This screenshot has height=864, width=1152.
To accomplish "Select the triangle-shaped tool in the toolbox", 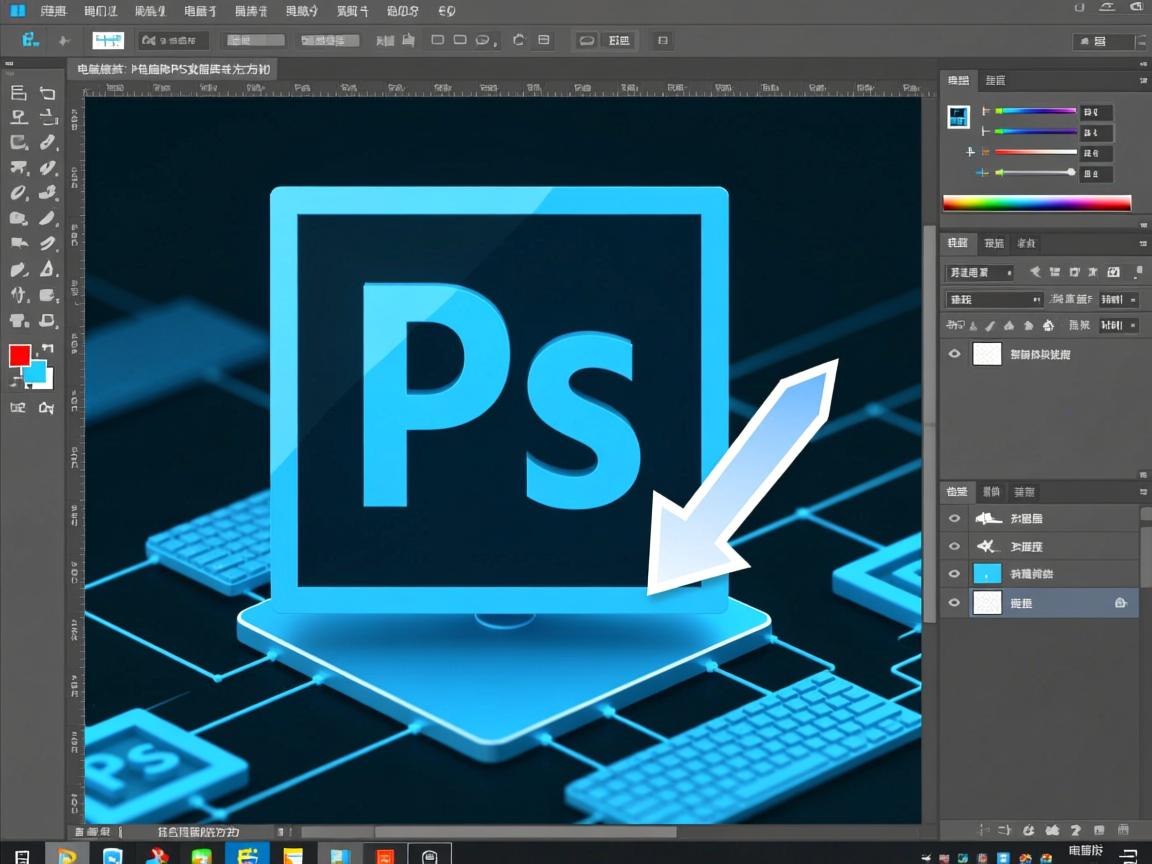I will pyautogui.click(x=48, y=269).
